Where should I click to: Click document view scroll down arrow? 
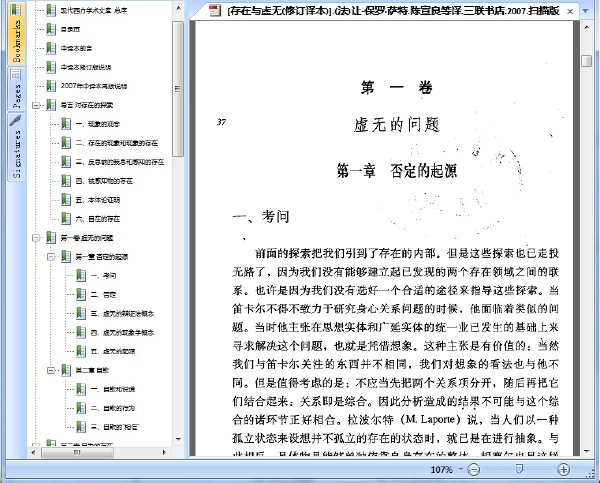coord(587,452)
